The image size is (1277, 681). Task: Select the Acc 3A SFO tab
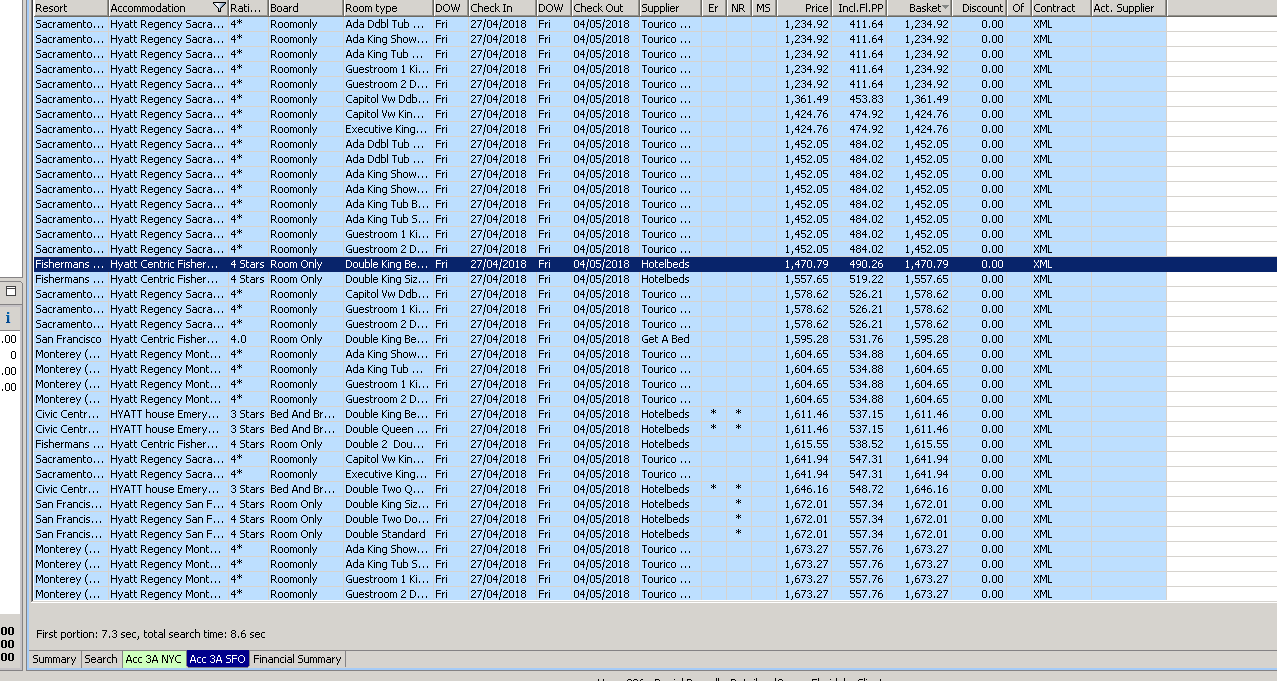pyautogui.click(x=218, y=659)
